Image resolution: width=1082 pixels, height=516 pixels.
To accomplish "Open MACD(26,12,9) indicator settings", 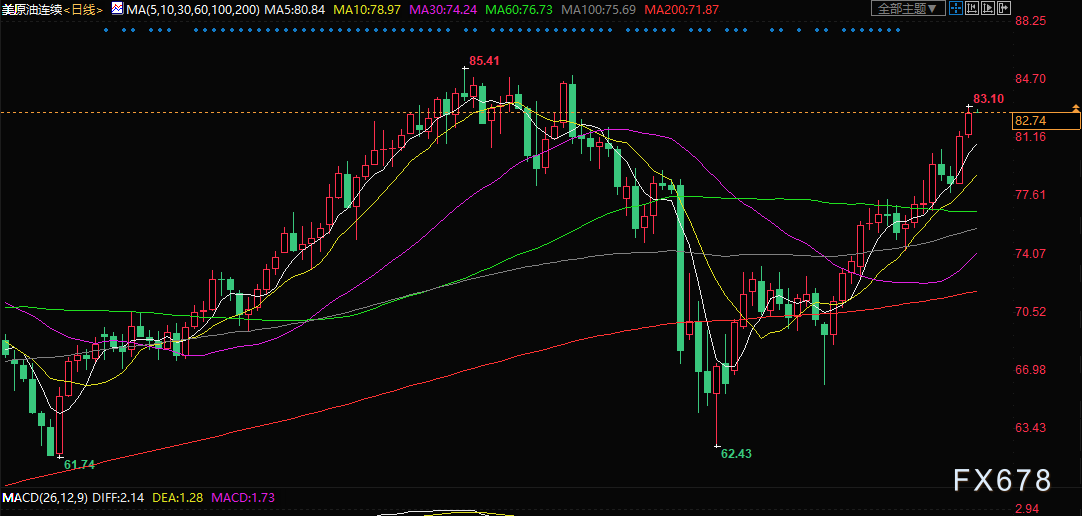I will point(44,497).
